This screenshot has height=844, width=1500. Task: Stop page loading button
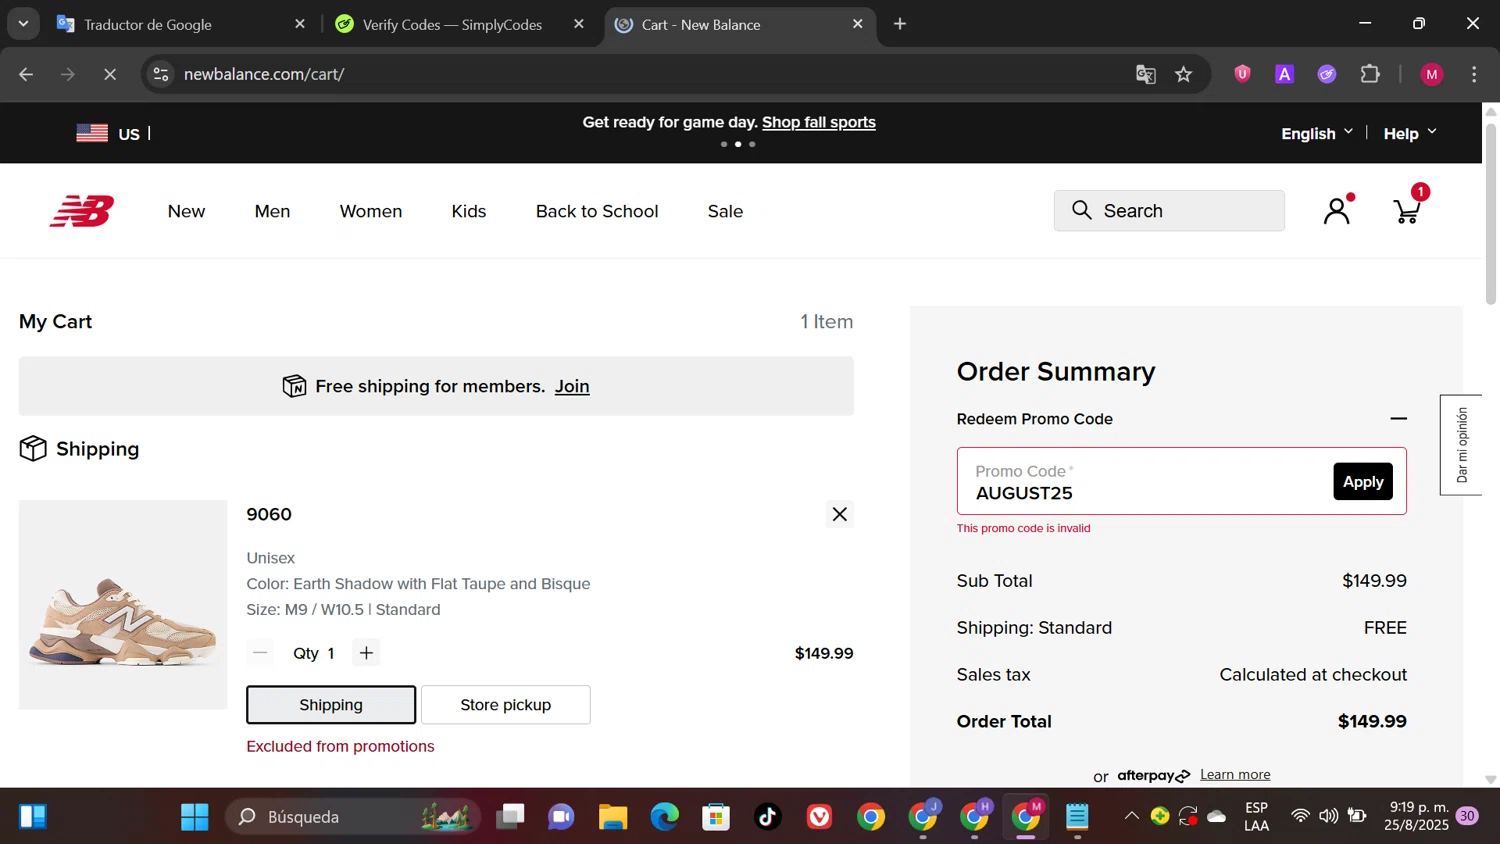(110, 74)
